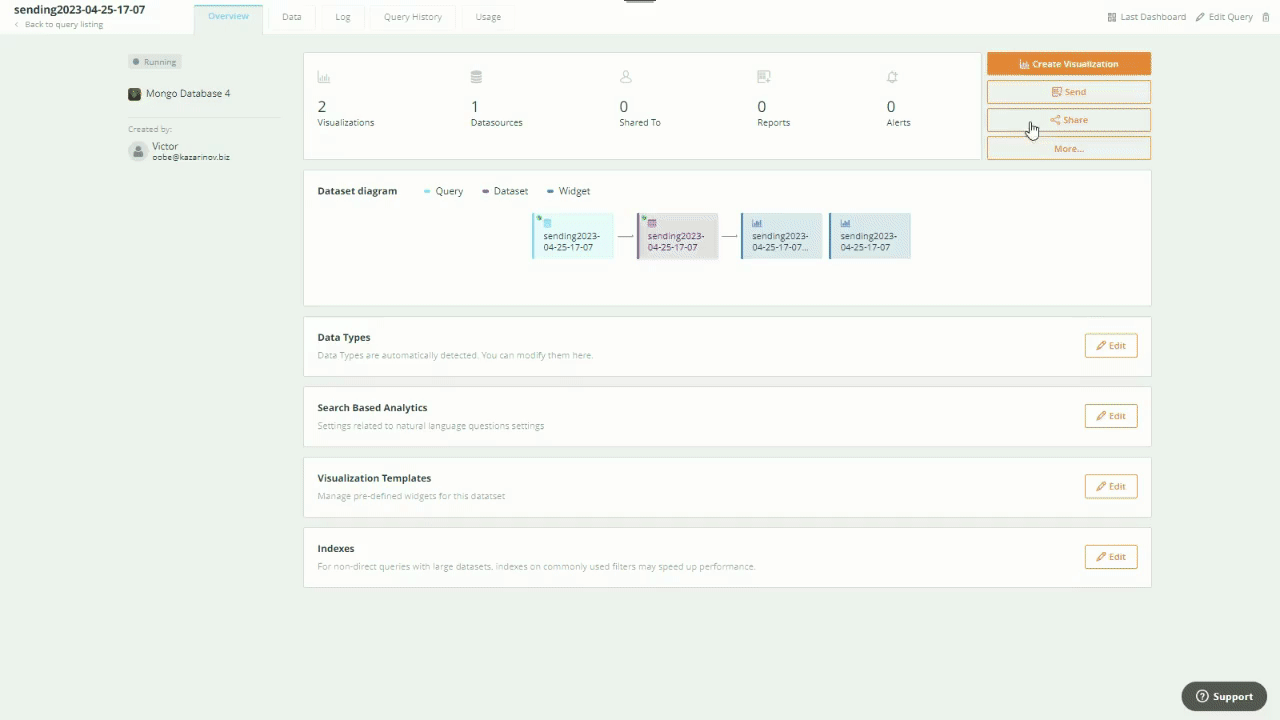Open the Support chat widget
The image size is (1280, 720).
pyautogui.click(x=1224, y=696)
